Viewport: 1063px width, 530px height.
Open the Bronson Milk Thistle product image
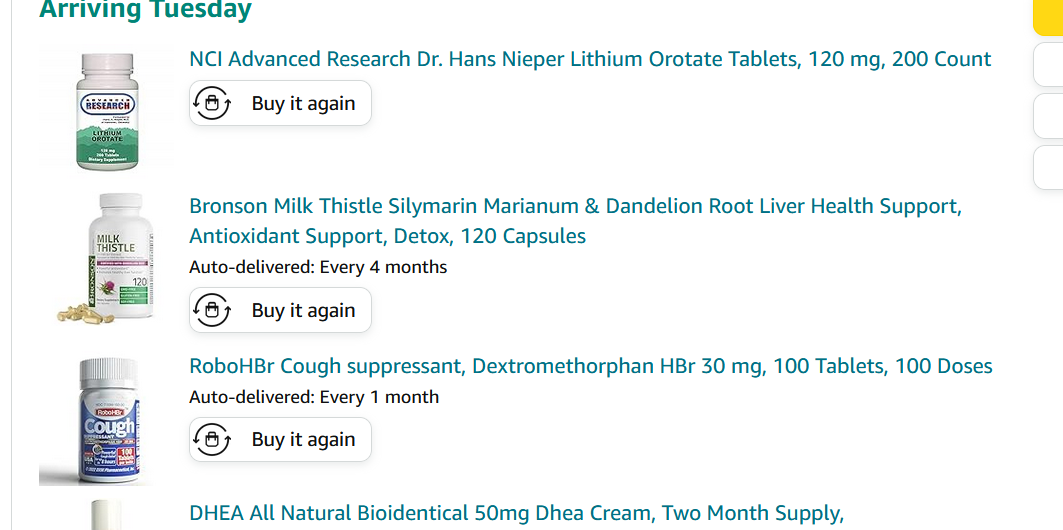pyautogui.click(x=106, y=258)
